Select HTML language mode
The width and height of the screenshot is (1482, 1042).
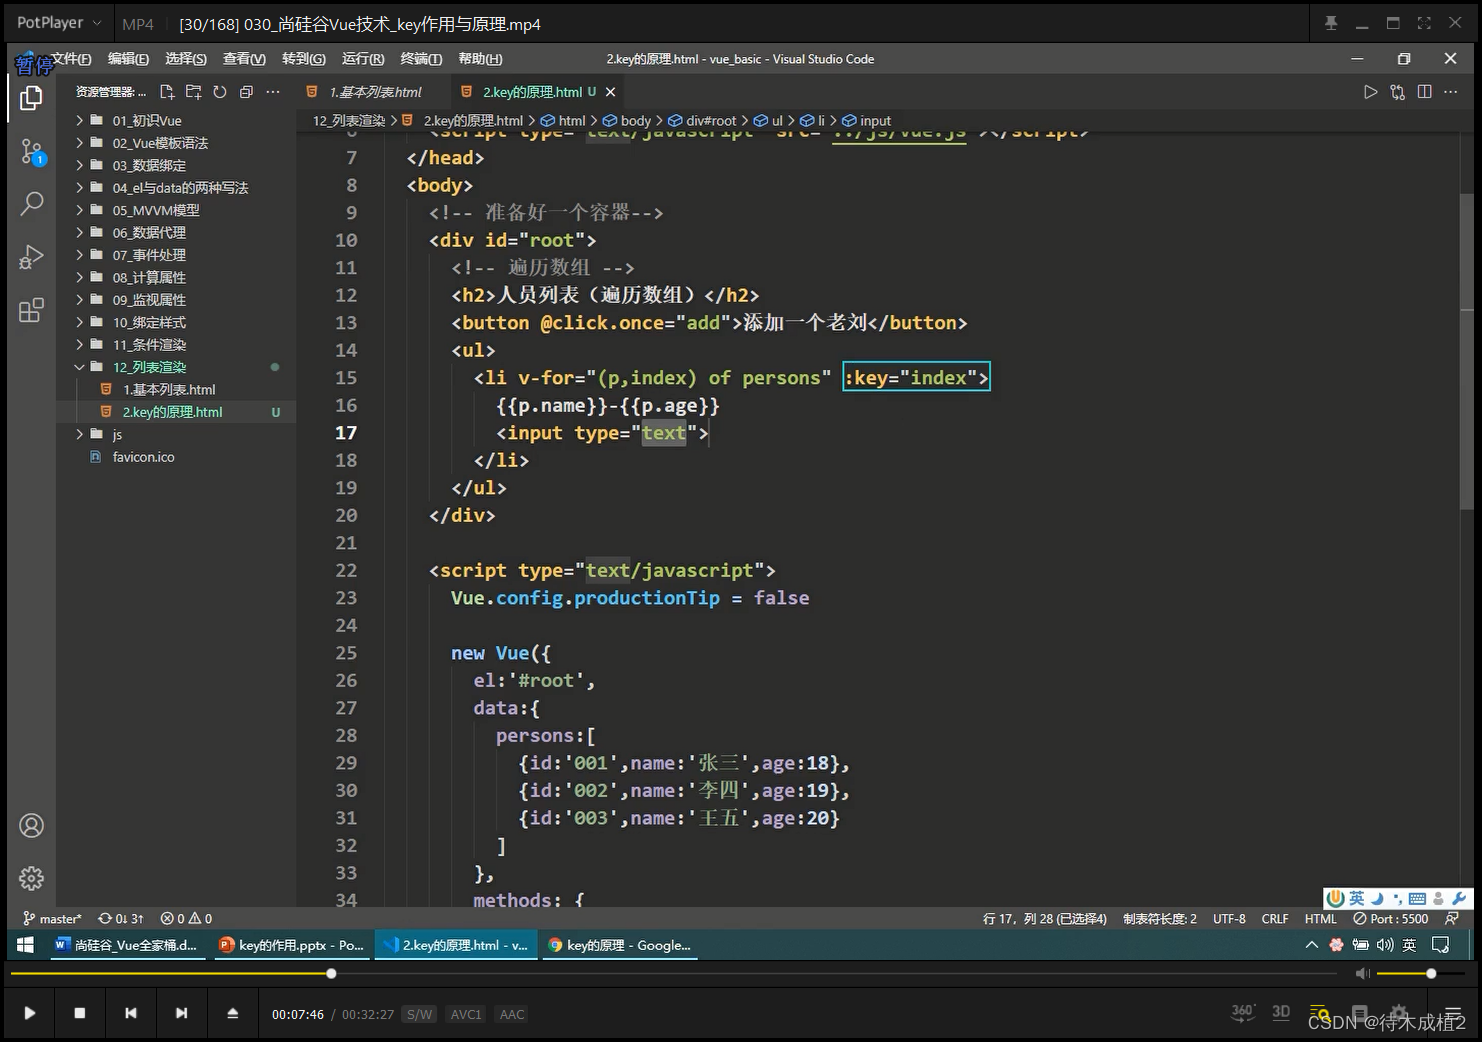tap(1320, 918)
